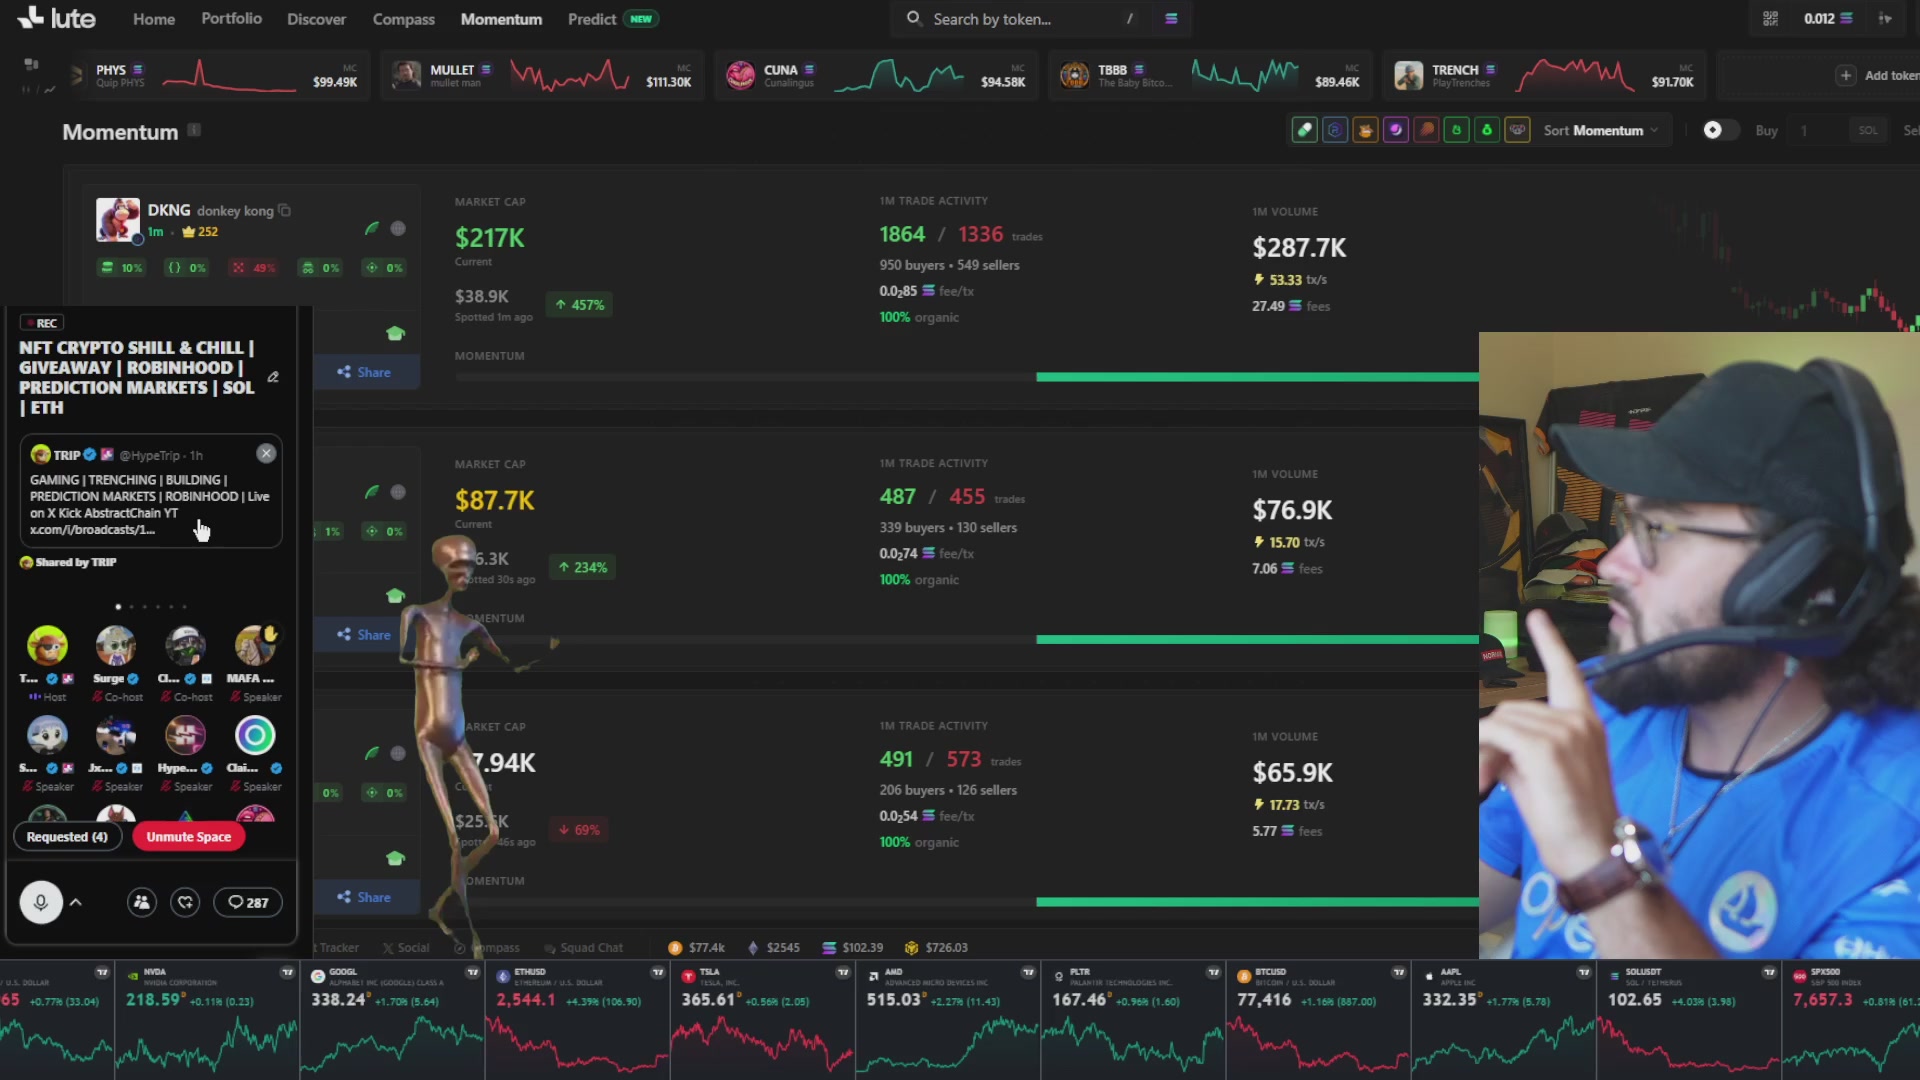The image size is (1920, 1080).
Task: Click the TSLA ticker TradingView icon
Action: pos(843,972)
